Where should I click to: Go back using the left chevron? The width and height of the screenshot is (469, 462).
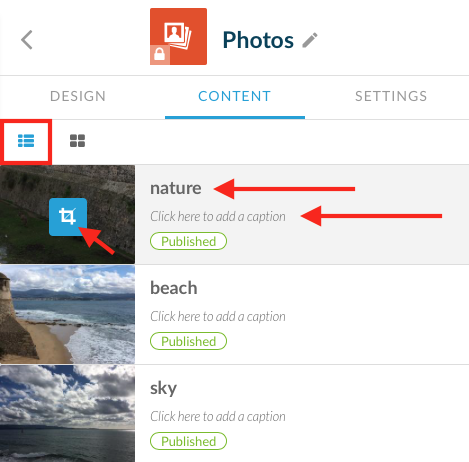coord(27,40)
